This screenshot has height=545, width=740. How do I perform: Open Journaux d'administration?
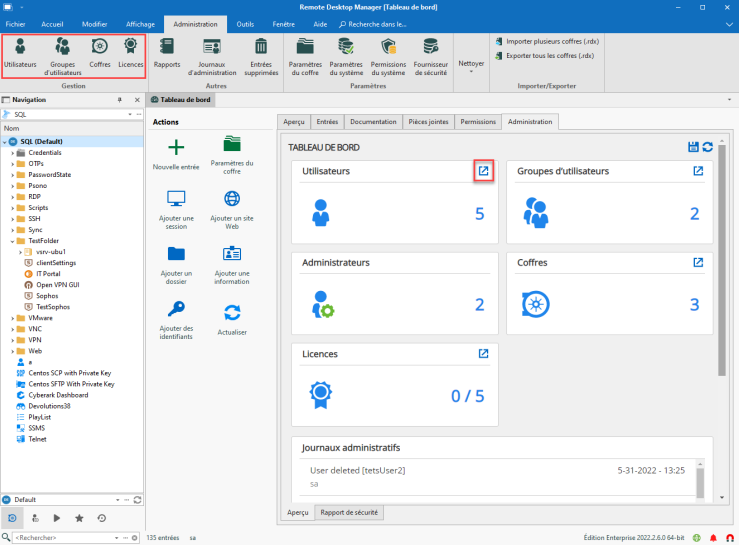pos(212,57)
